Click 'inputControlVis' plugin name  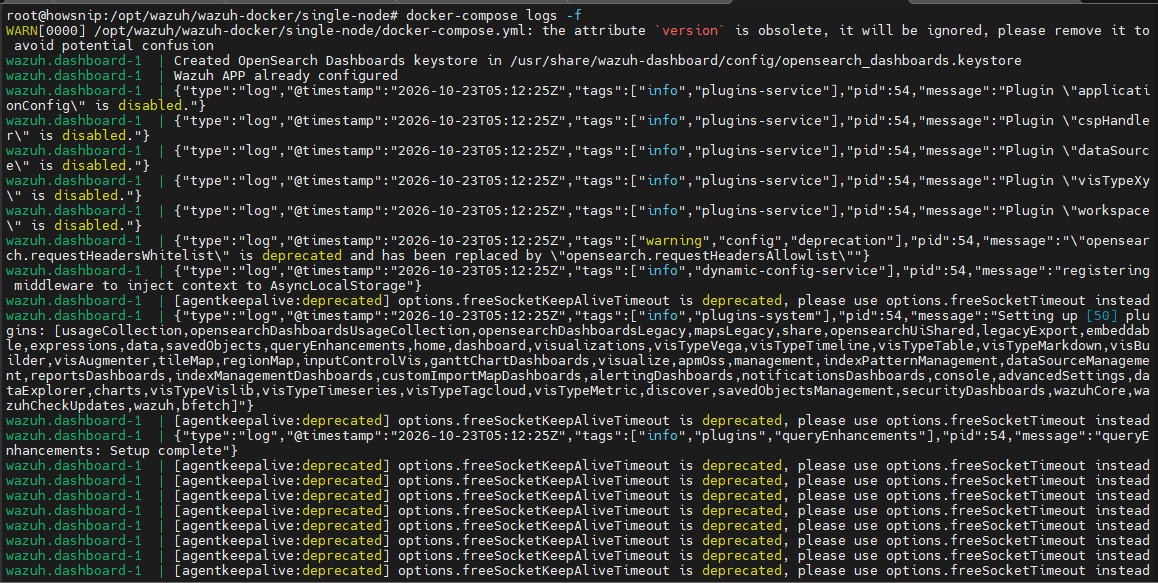[x=362, y=361]
